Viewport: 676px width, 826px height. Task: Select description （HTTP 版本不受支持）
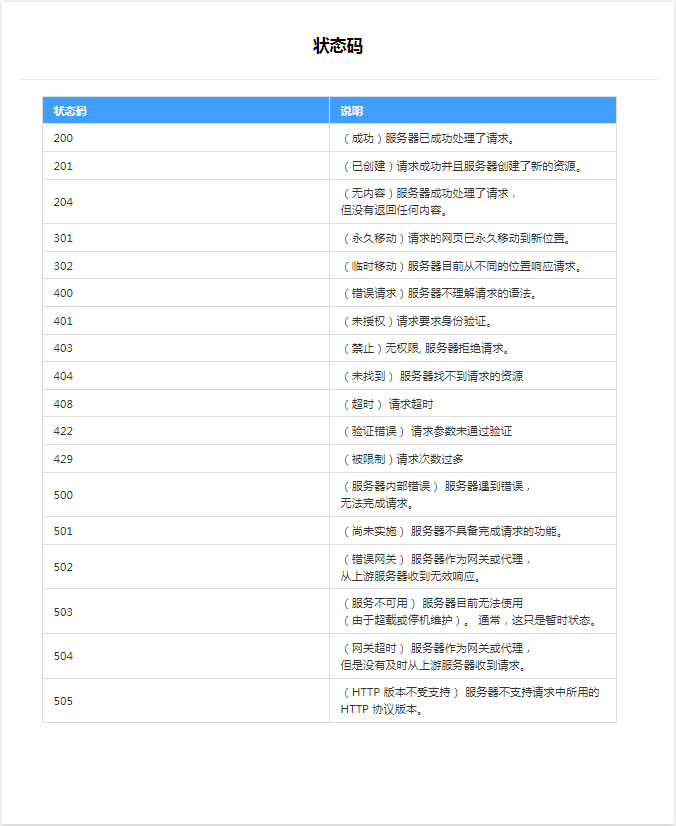pyautogui.click(x=473, y=701)
